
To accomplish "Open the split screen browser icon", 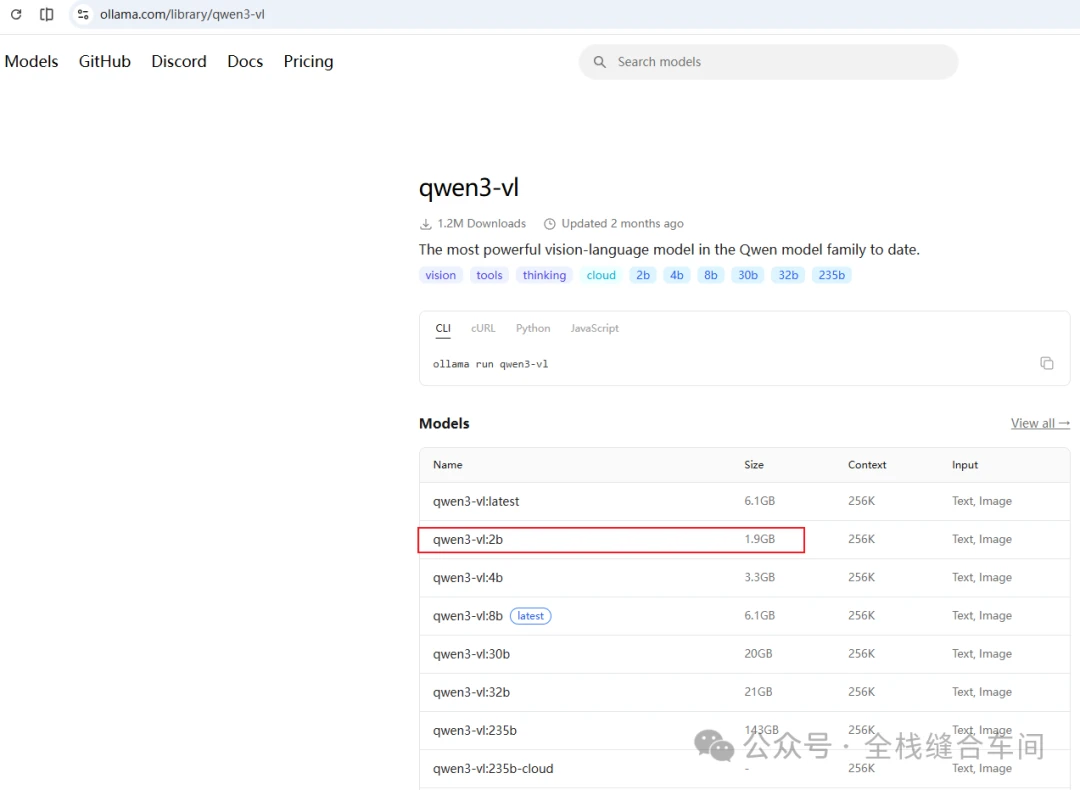I will coord(47,14).
